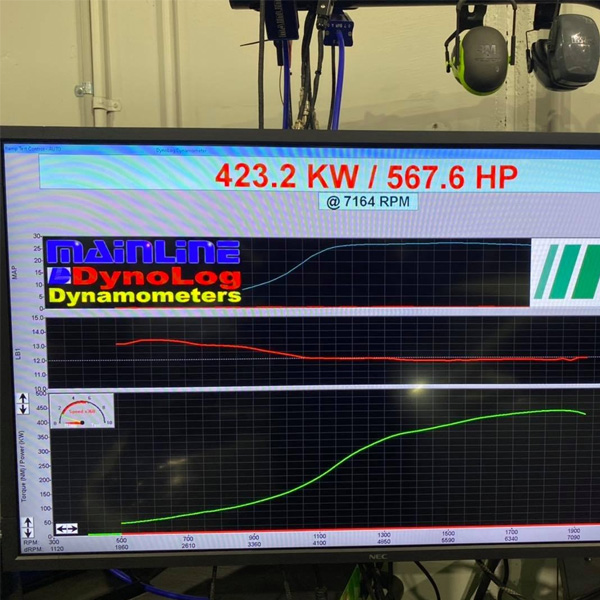Click the light blue MAP boost trace
This screenshot has height=600, width=600.
[400, 243]
